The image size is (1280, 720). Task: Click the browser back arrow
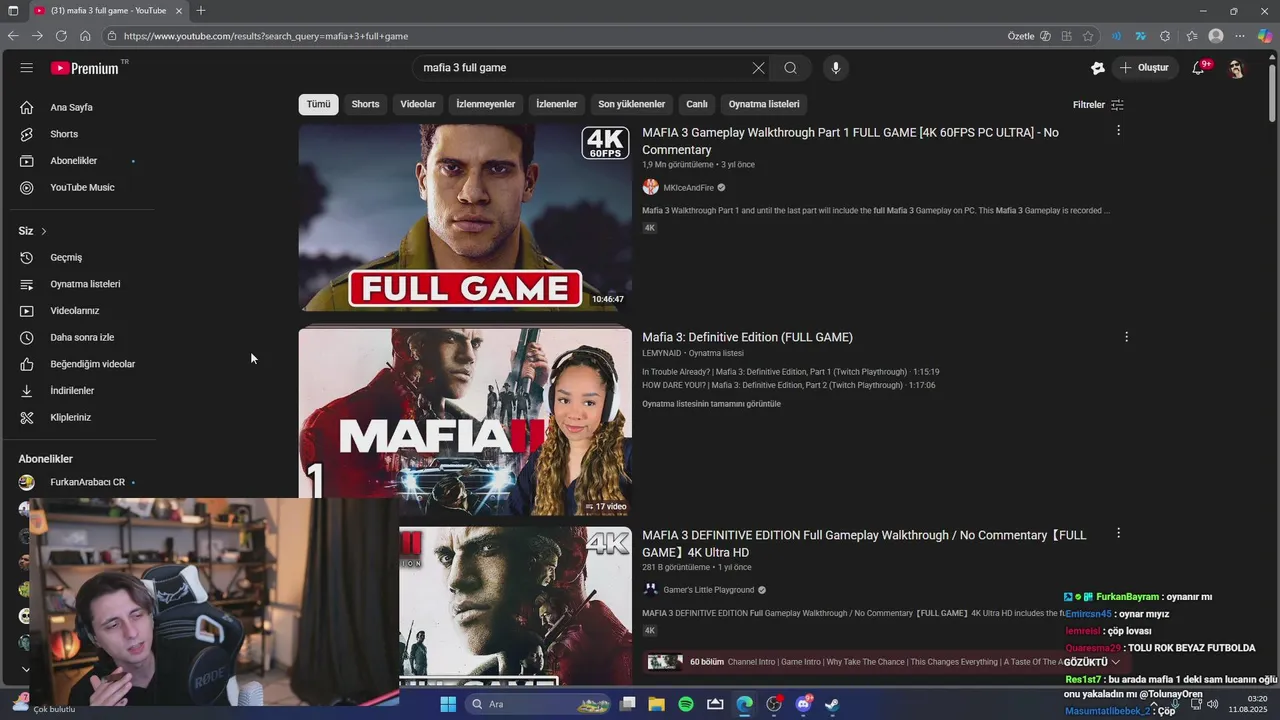(x=13, y=36)
